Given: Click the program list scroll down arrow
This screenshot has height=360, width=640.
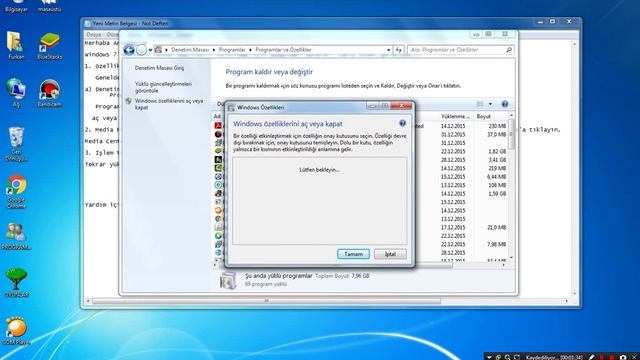Looking at the screenshot, I should click(x=511, y=258).
